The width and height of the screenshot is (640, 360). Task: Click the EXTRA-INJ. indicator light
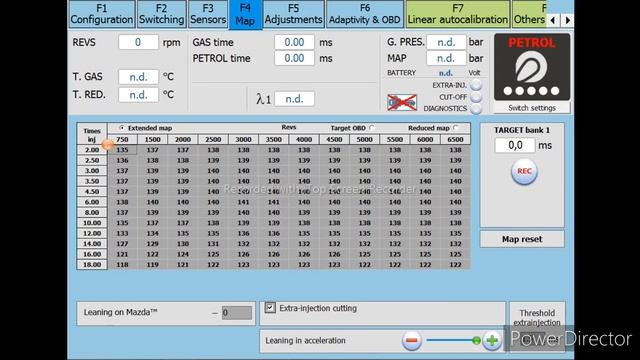point(476,85)
